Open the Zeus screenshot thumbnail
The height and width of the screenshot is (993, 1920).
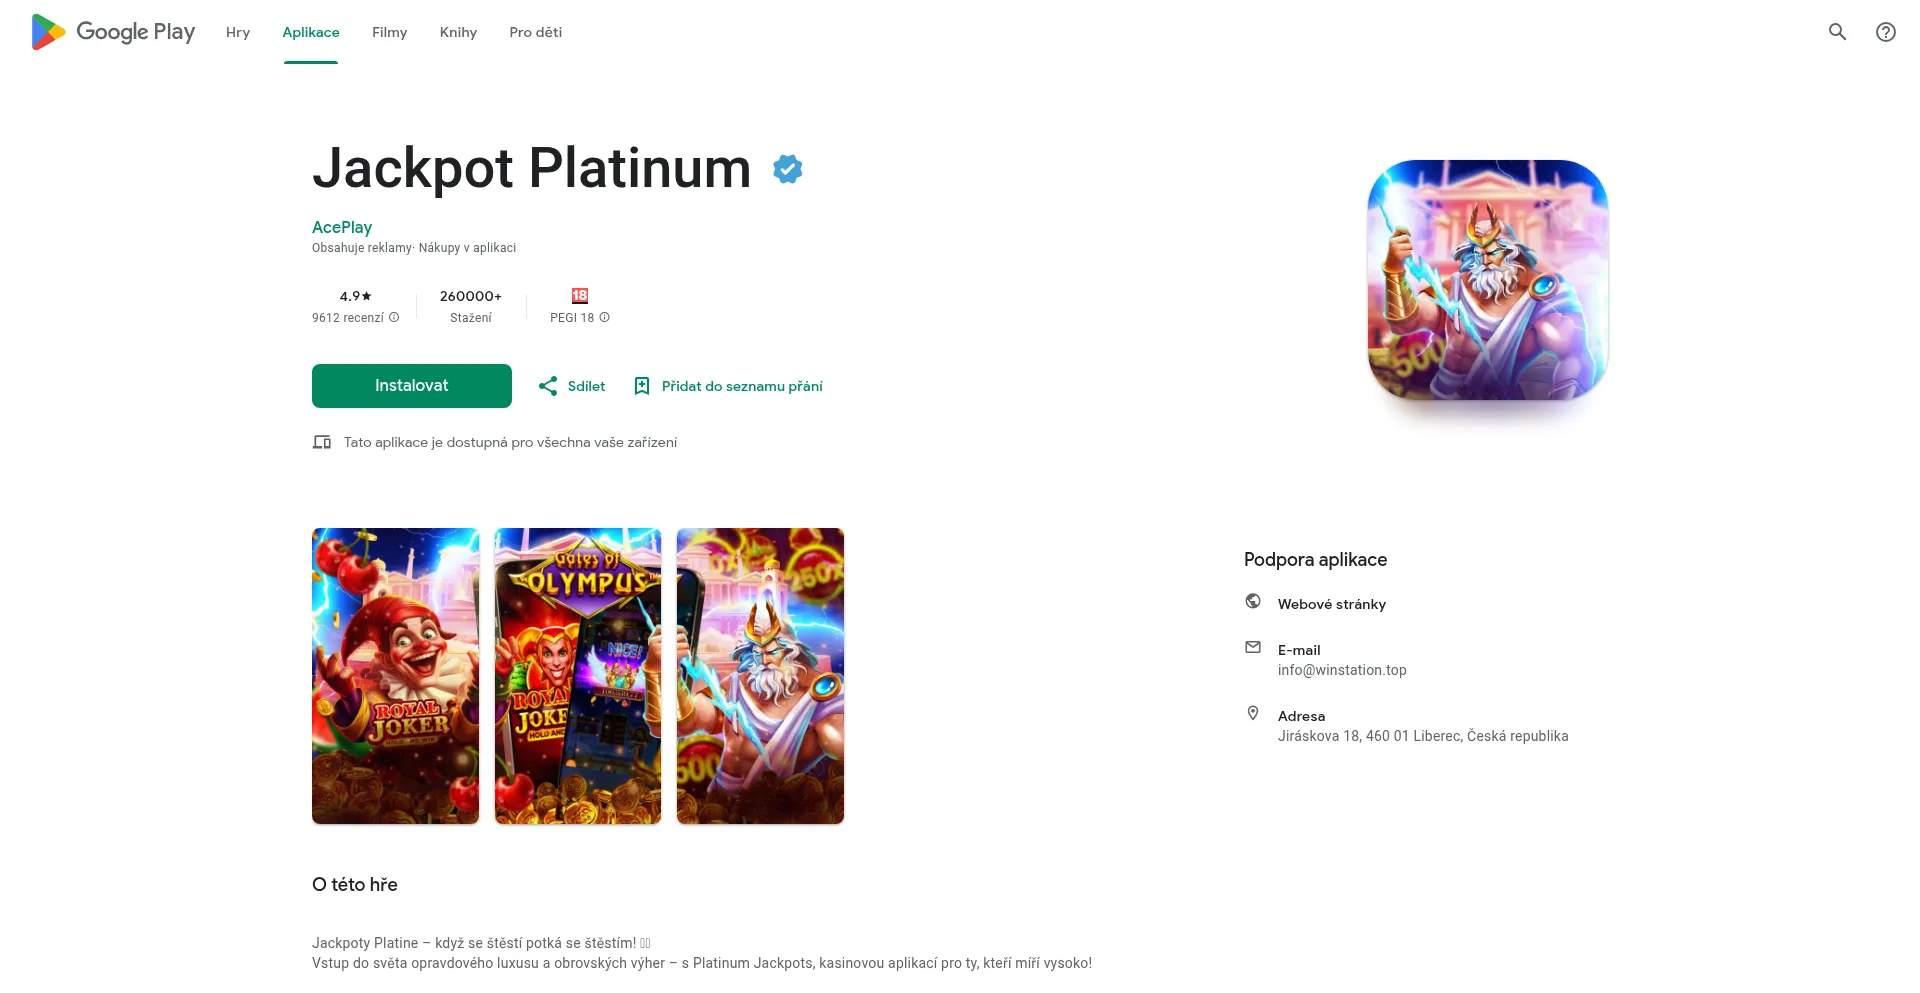tap(760, 676)
